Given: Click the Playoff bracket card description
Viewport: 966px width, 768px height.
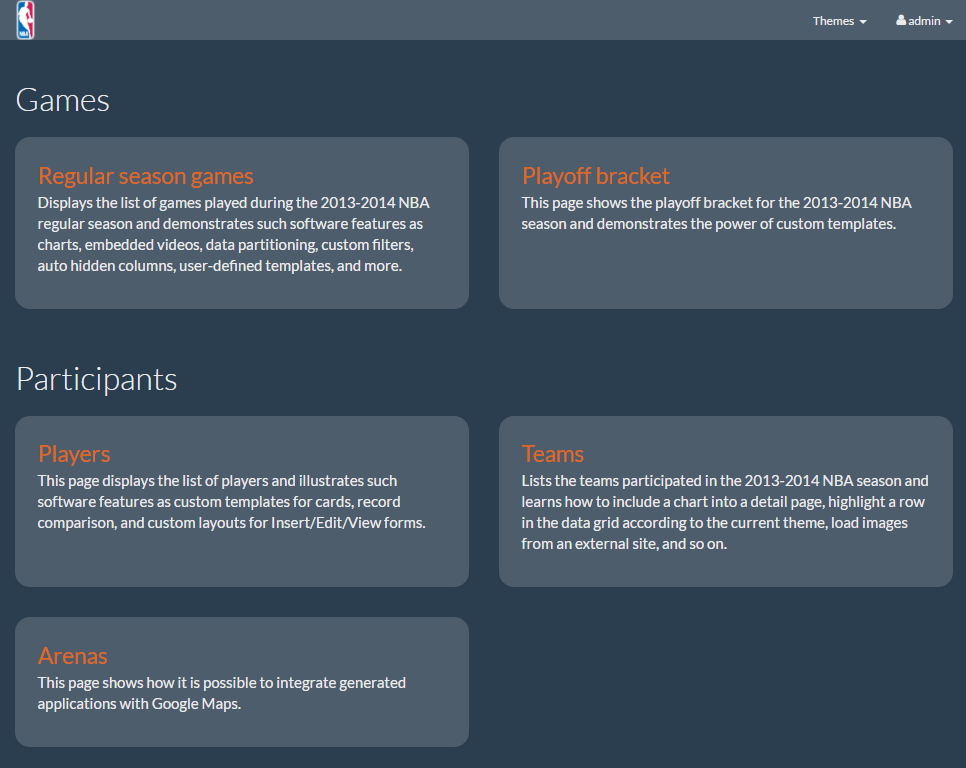Looking at the screenshot, I should (716, 213).
